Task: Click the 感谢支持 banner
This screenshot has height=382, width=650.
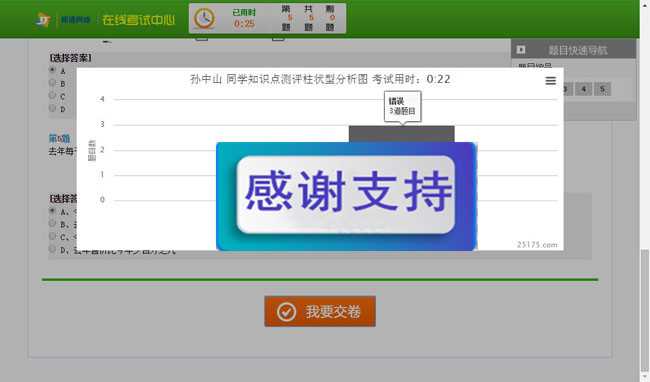Action: pos(347,196)
